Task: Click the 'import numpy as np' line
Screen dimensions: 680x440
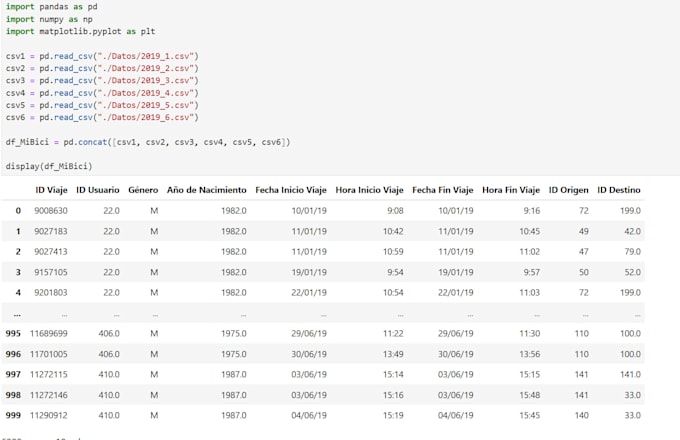Action: pyautogui.click(x=49, y=19)
